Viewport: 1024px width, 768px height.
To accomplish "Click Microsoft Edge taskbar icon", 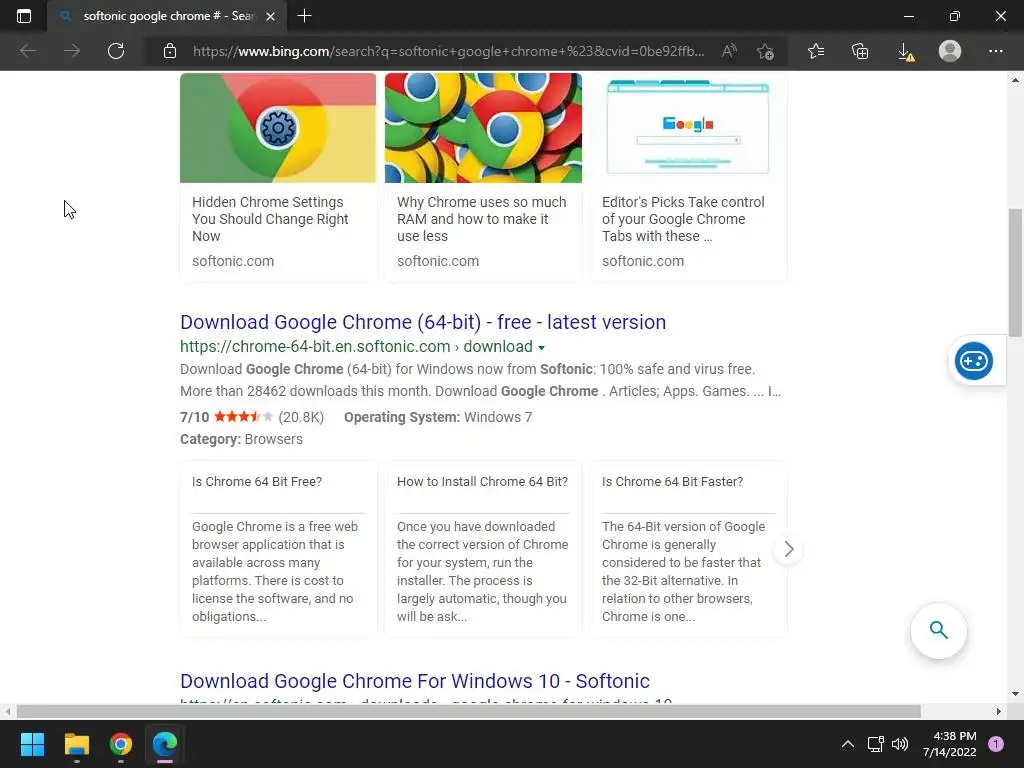I will pyautogui.click(x=165, y=744).
